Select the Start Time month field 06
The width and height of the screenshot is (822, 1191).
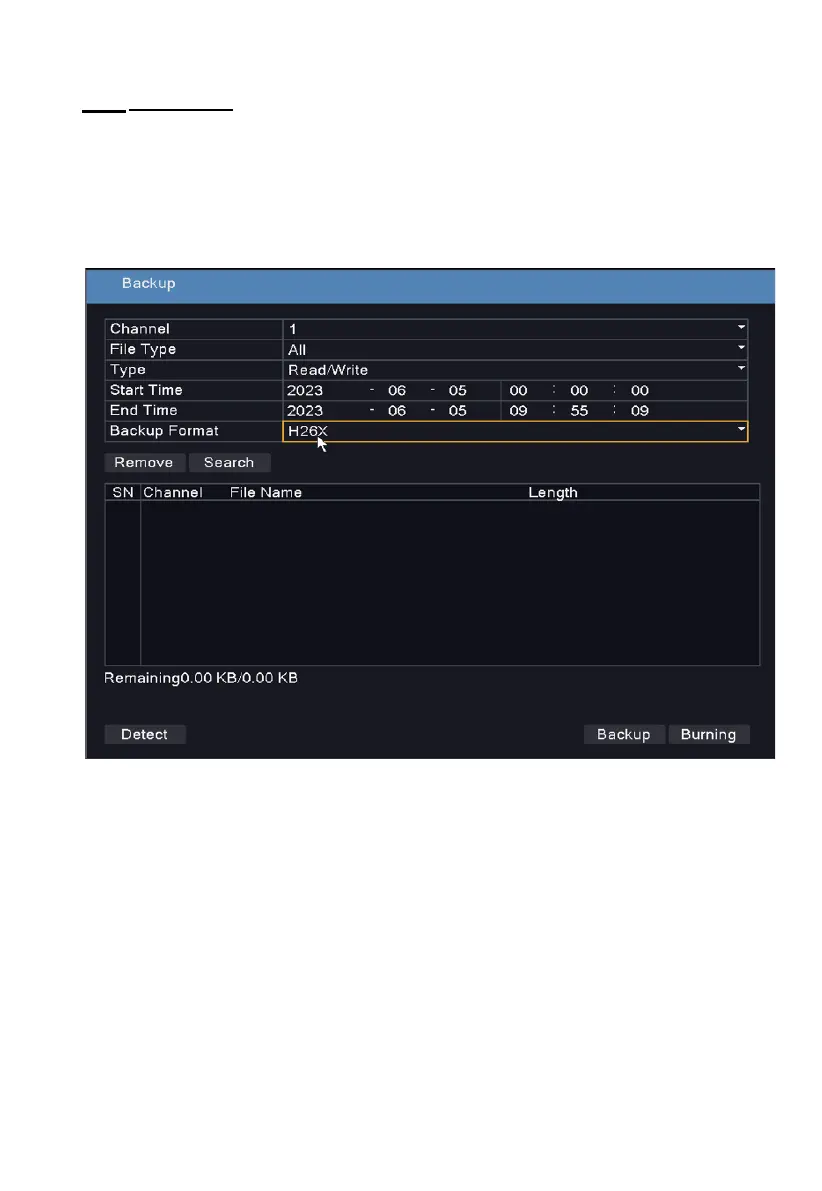point(397,390)
